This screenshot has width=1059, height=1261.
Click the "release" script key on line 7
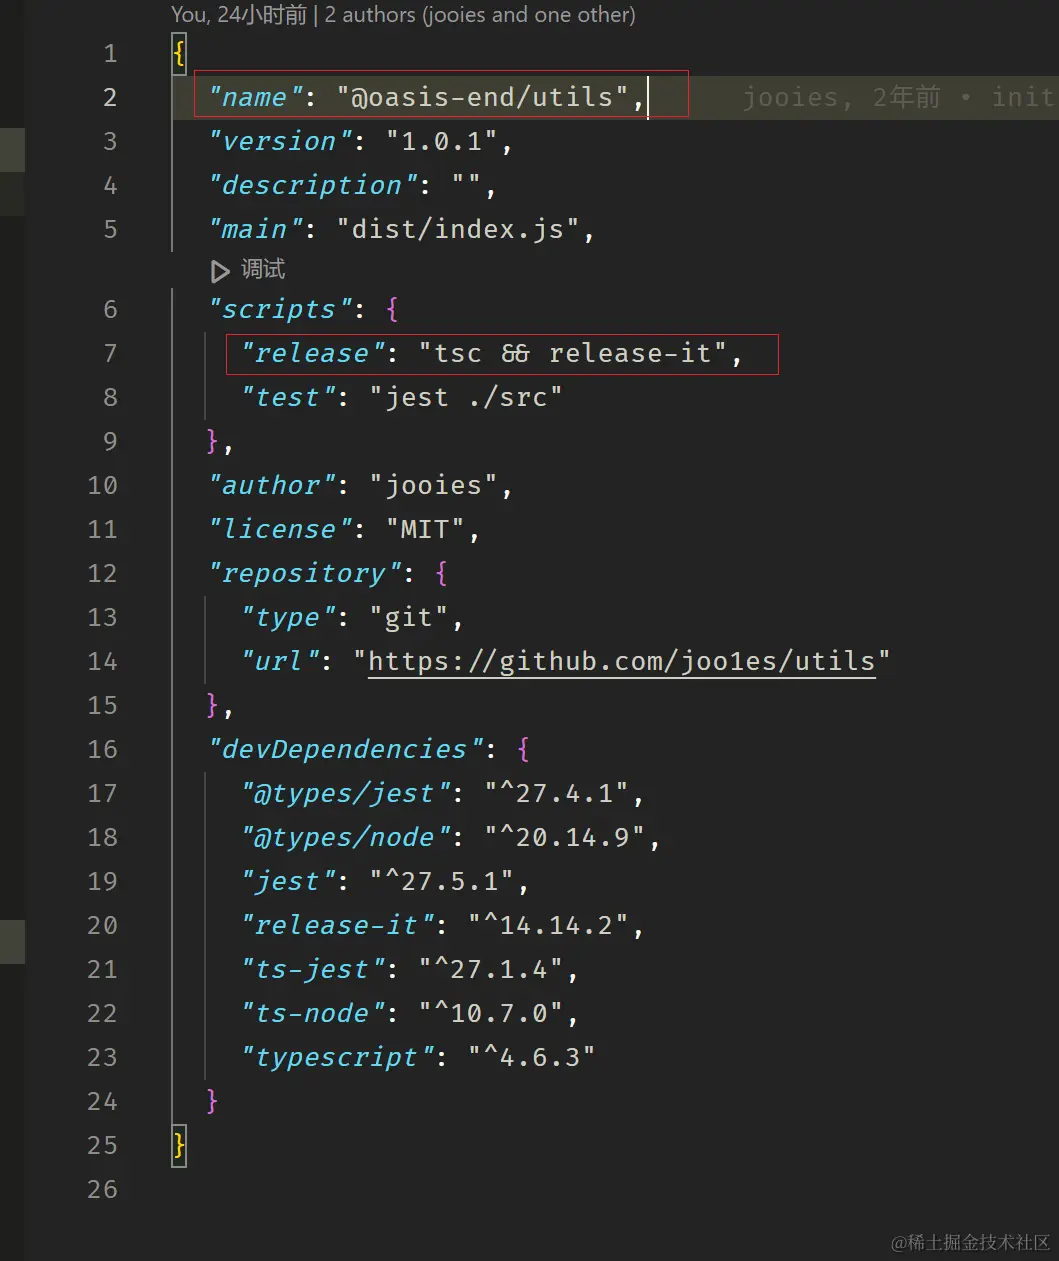click(311, 353)
